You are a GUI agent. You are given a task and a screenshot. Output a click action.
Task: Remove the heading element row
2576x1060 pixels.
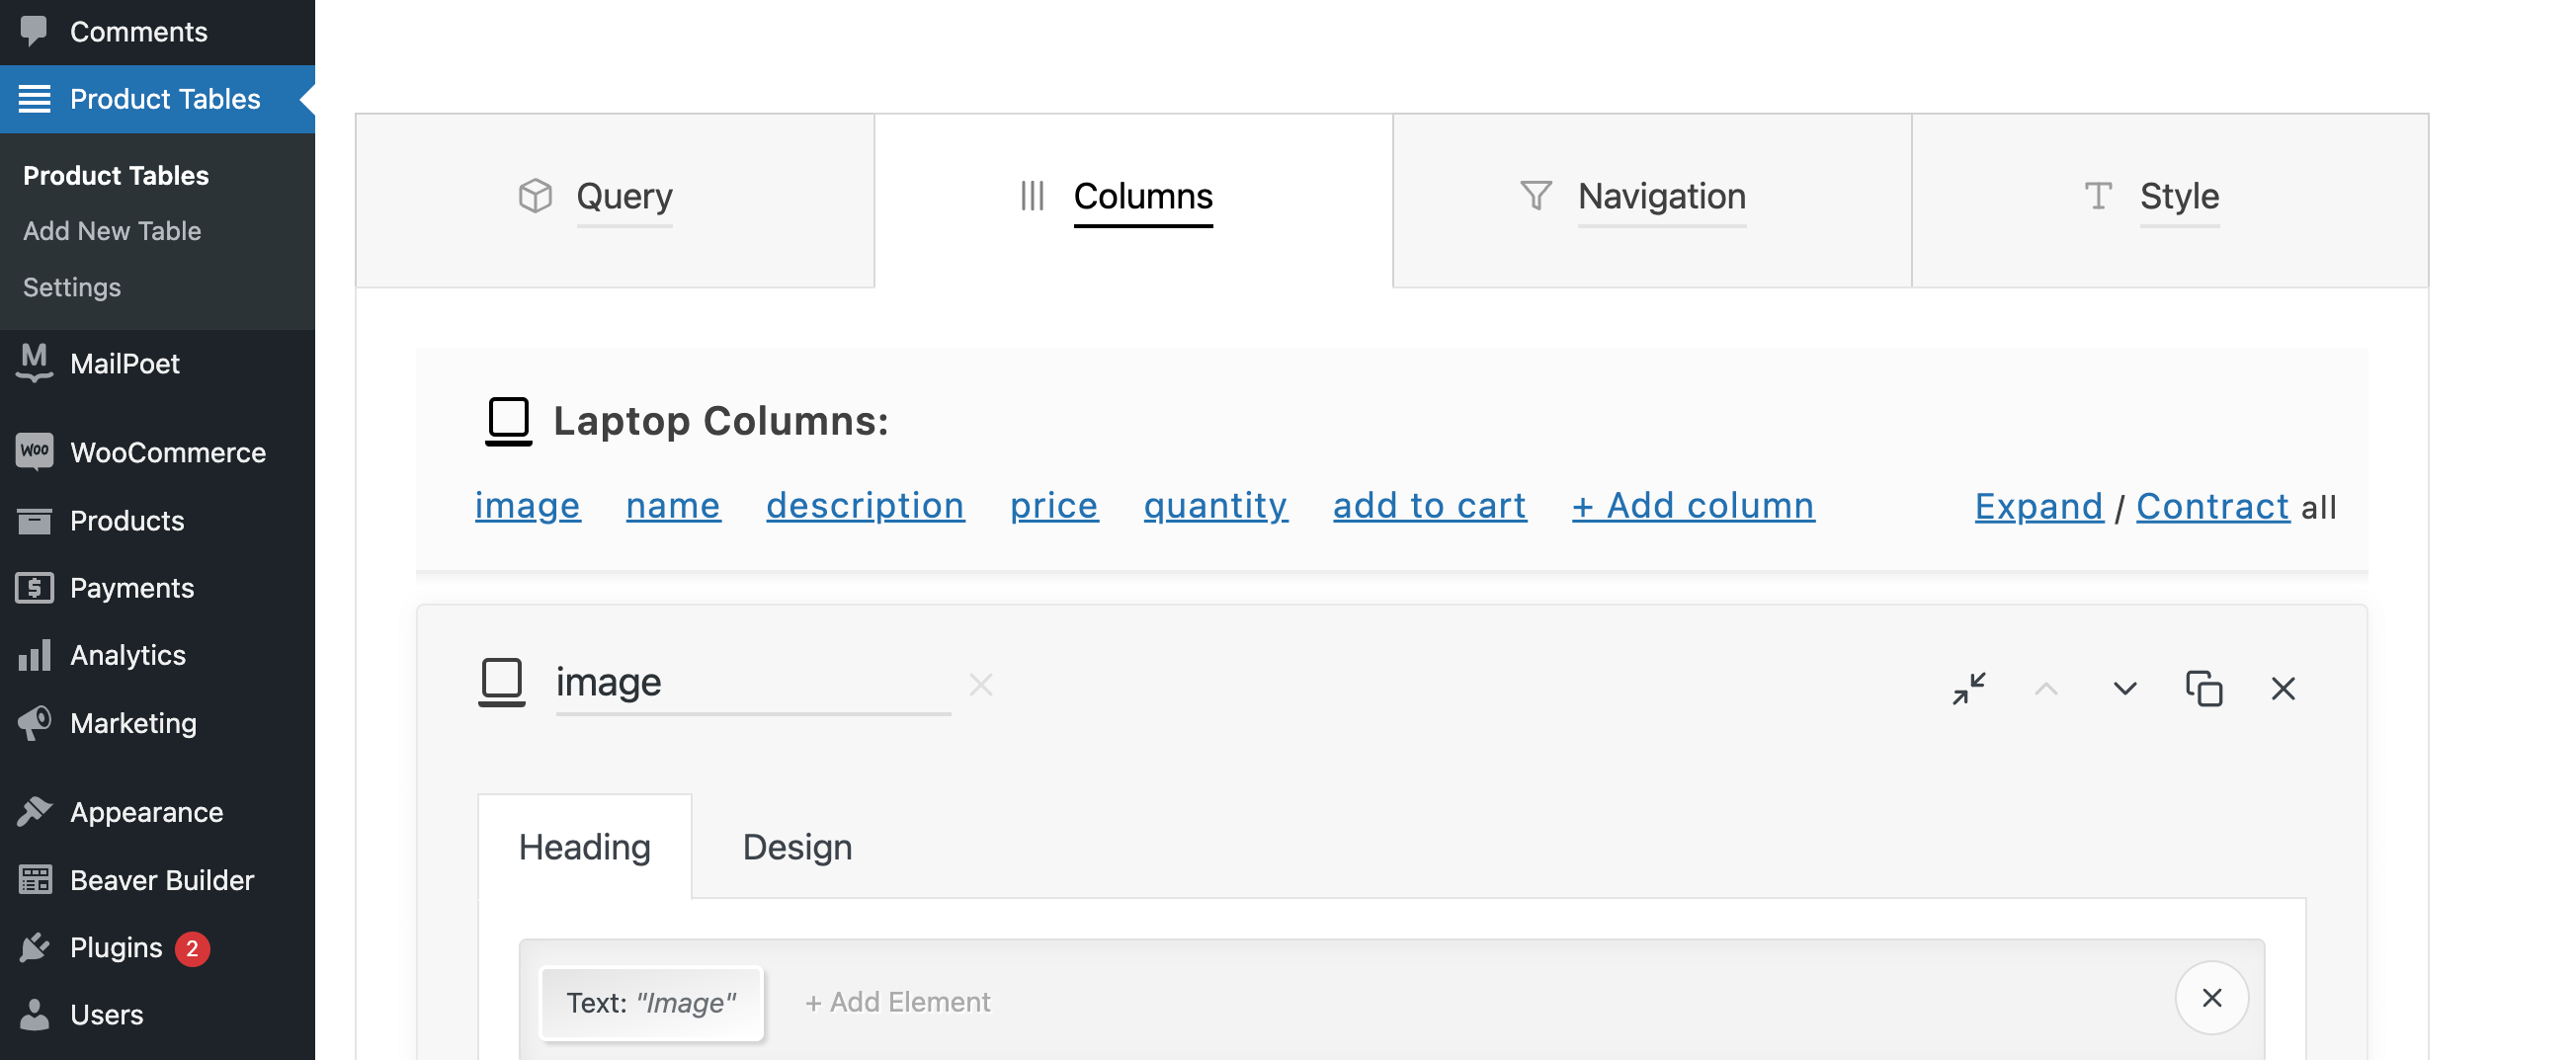click(x=2212, y=997)
